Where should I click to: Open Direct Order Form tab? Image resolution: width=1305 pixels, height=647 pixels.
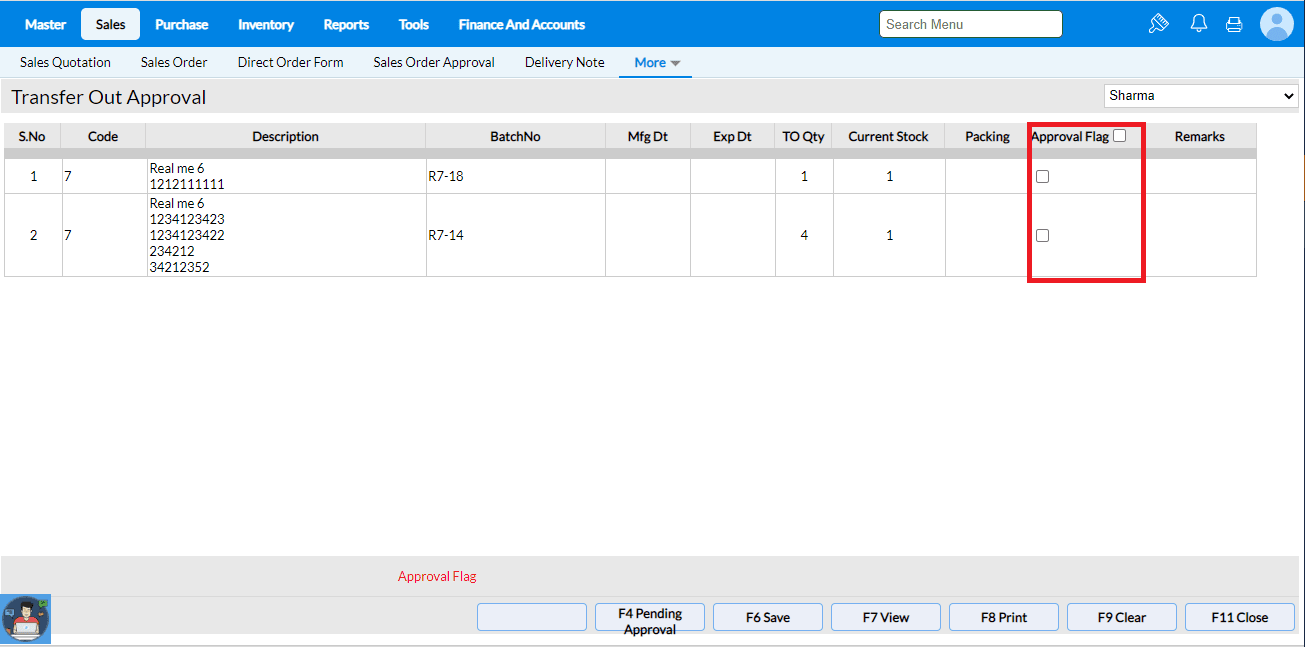click(x=290, y=62)
